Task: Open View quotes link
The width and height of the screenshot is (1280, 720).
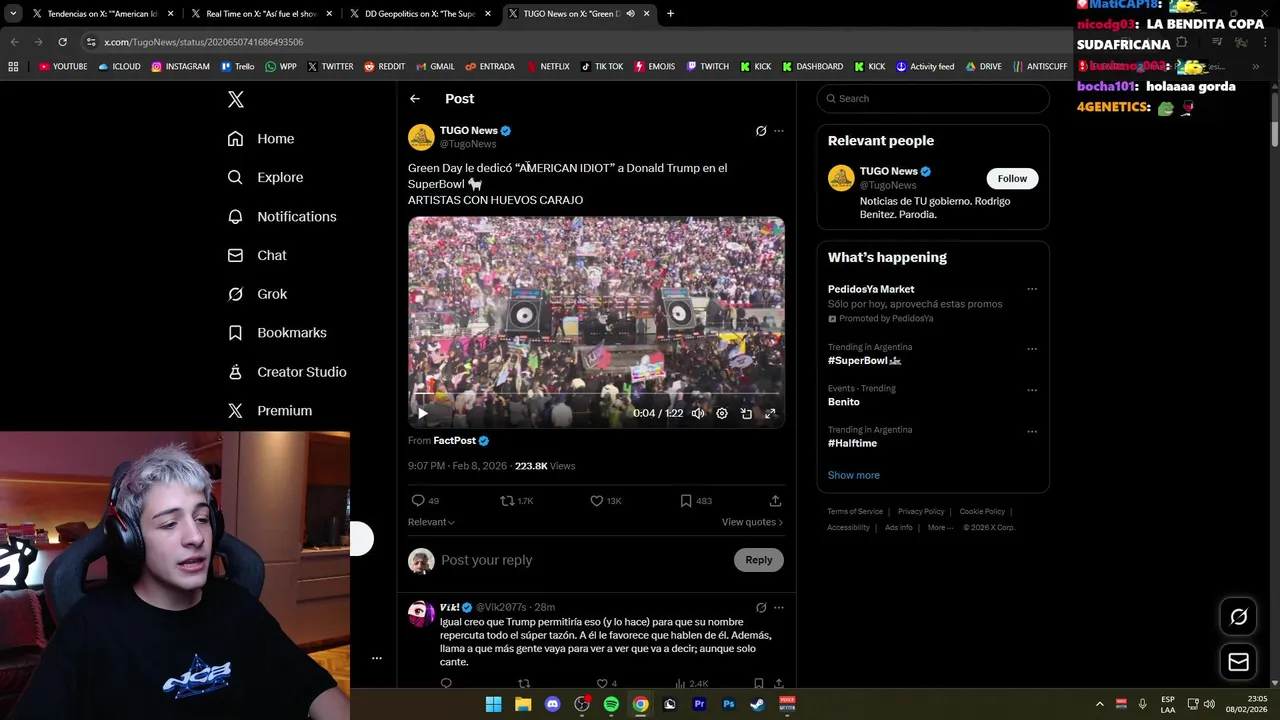Action: (752, 522)
